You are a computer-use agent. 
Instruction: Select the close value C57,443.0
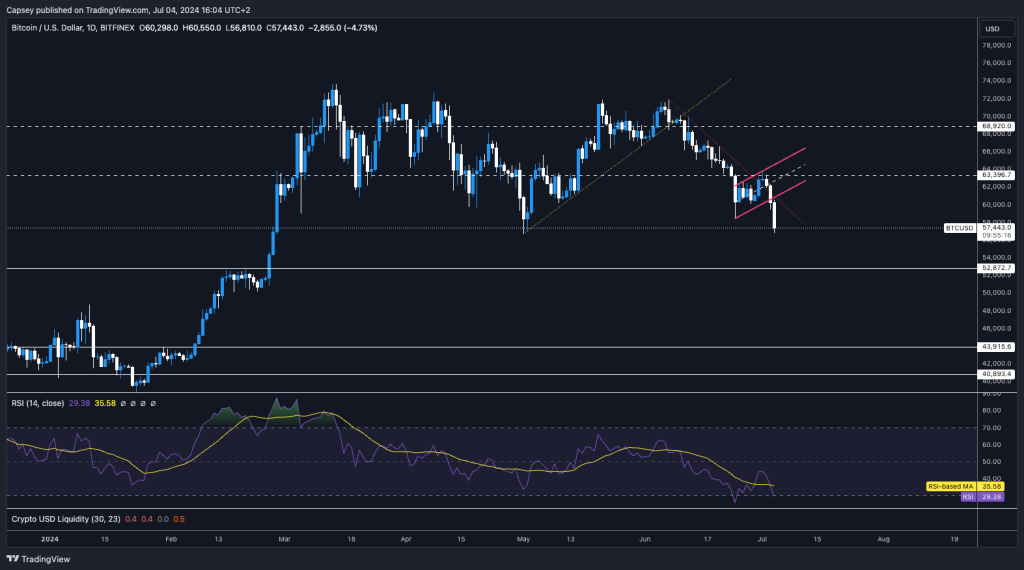pos(285,28)
